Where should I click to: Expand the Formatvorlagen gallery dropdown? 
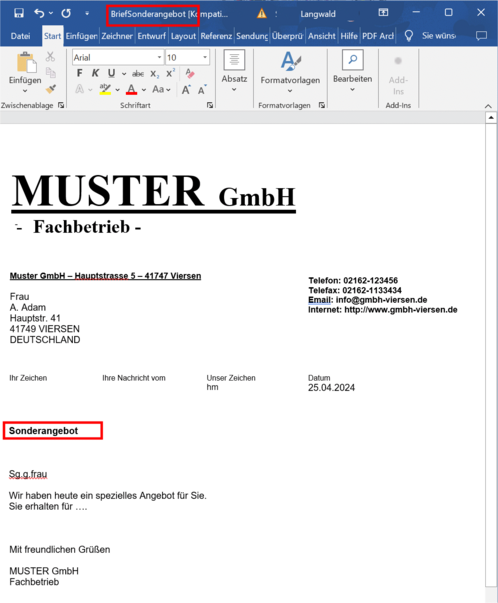(290, 91)
